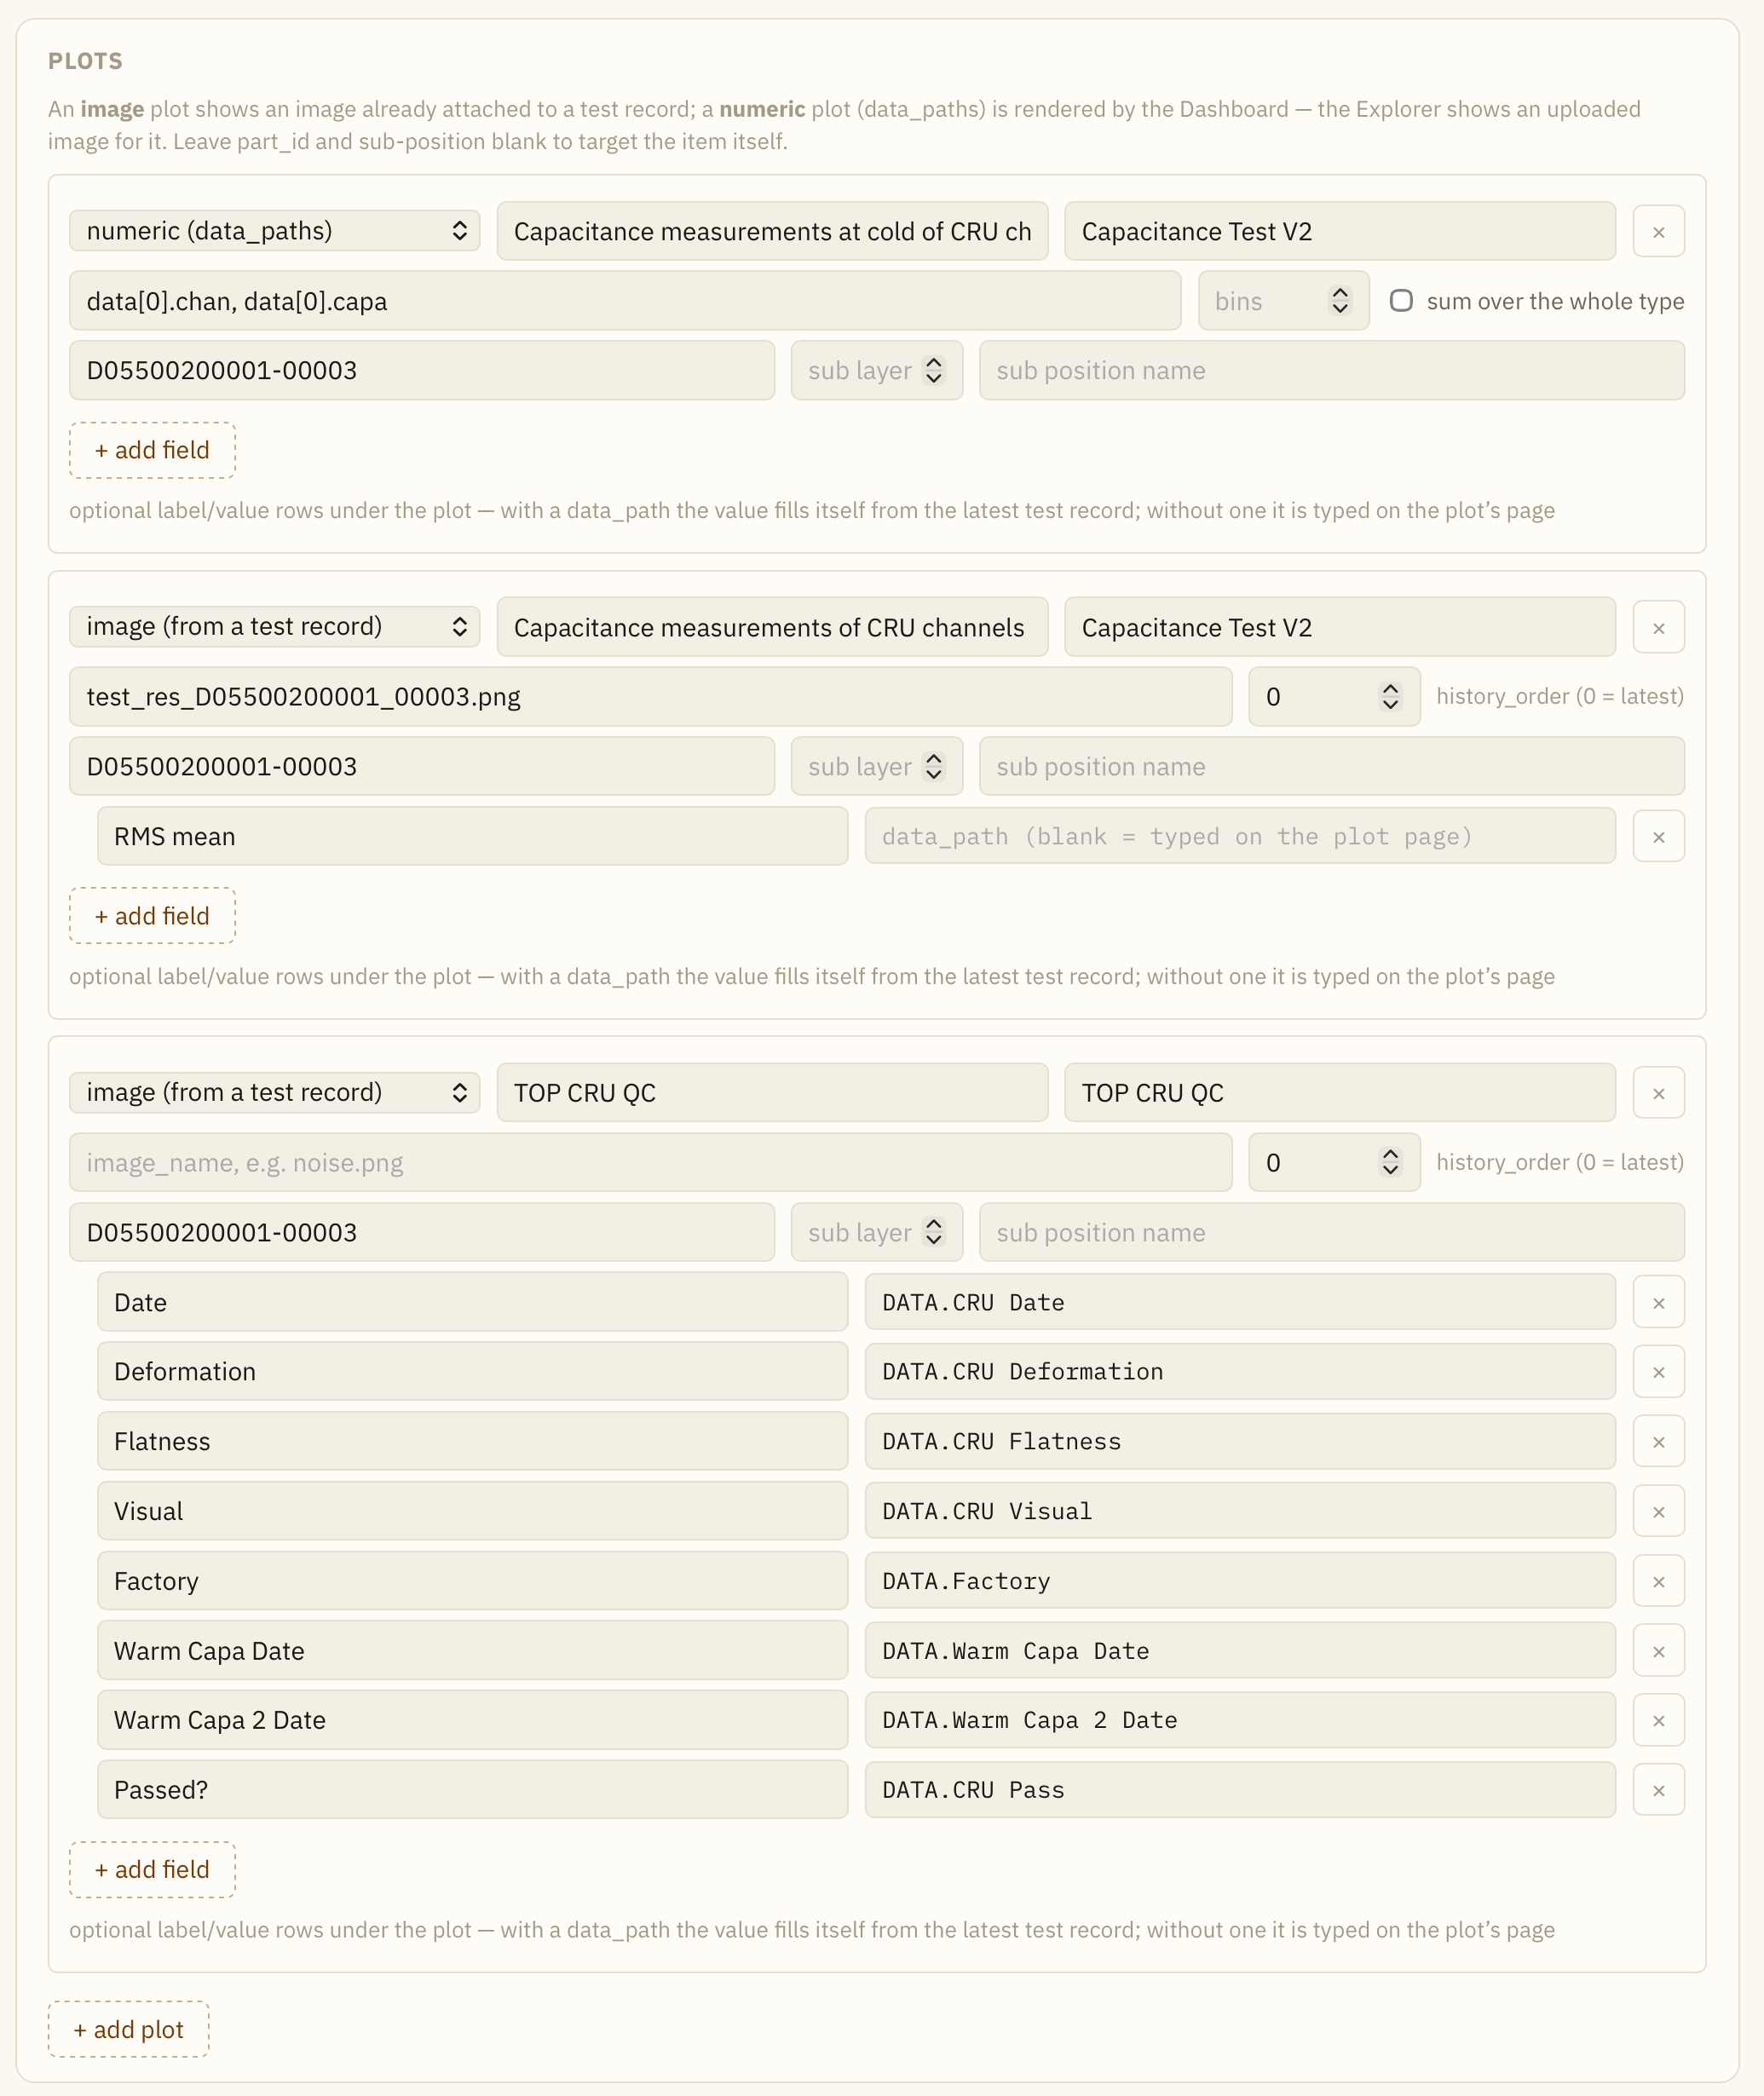Add a field to the TOP CRU QC plot
This screenshot has height=2096, width=1764.
point(152,1869)
